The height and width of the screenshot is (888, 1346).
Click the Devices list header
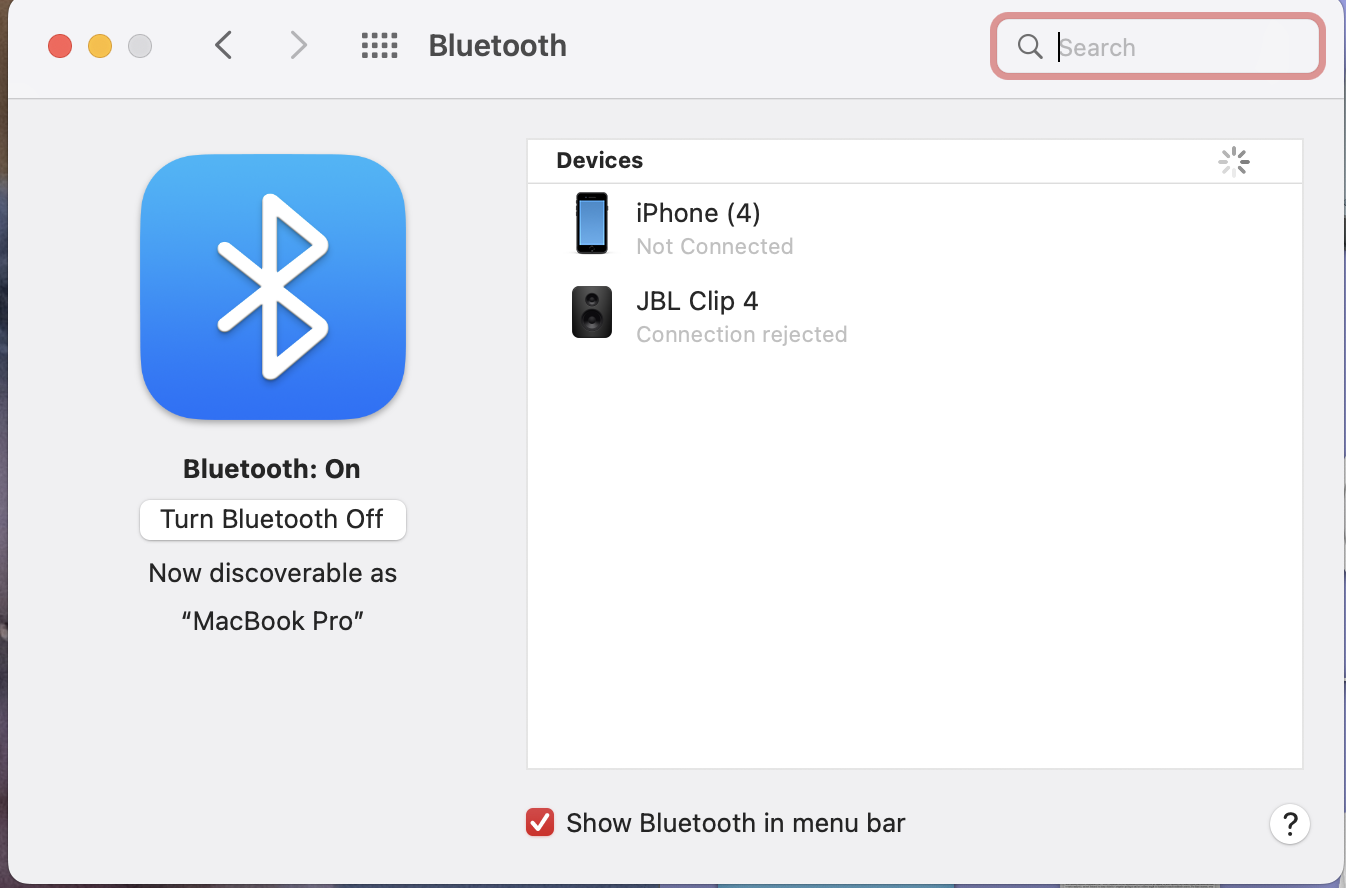pos(600,161)
